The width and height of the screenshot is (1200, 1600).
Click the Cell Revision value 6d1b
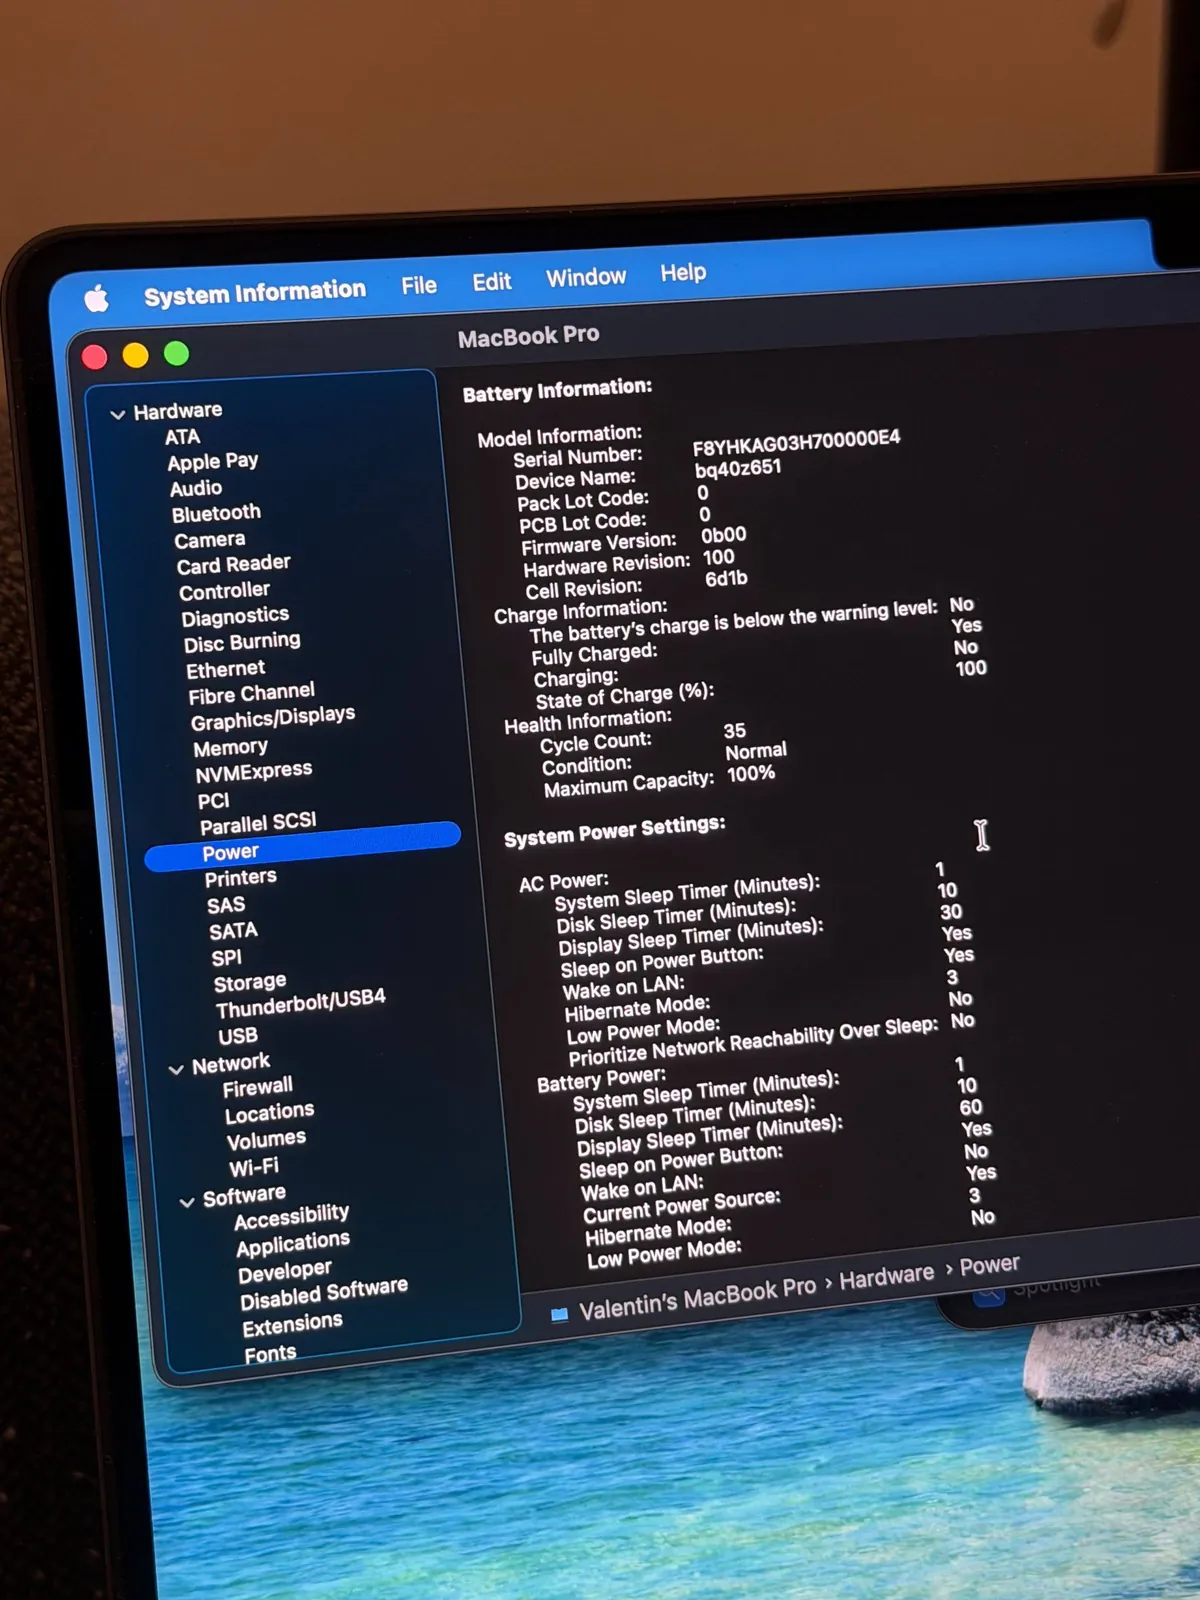[726, 579]
